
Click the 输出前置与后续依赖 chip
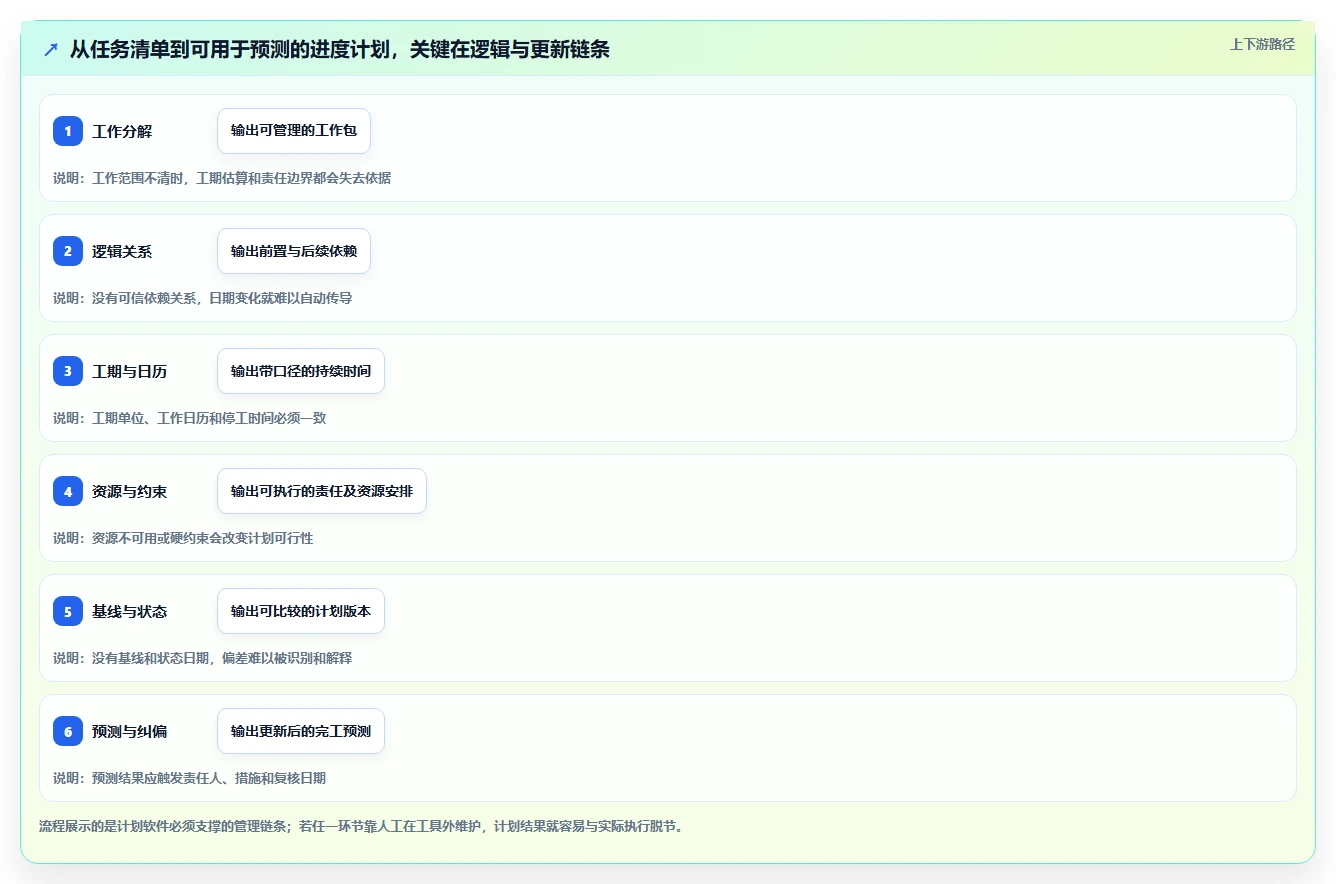pos(294,251)
